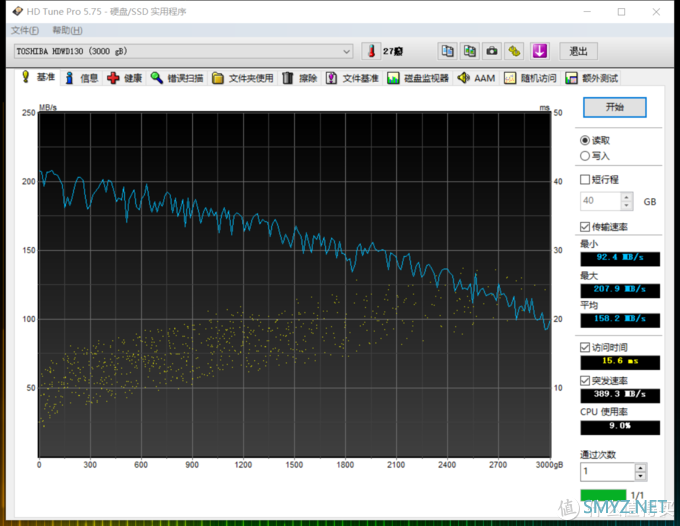Click the minimum 92.4 MB/s value
The height and width of the screenshot is (526, 680).
[620, 258]
